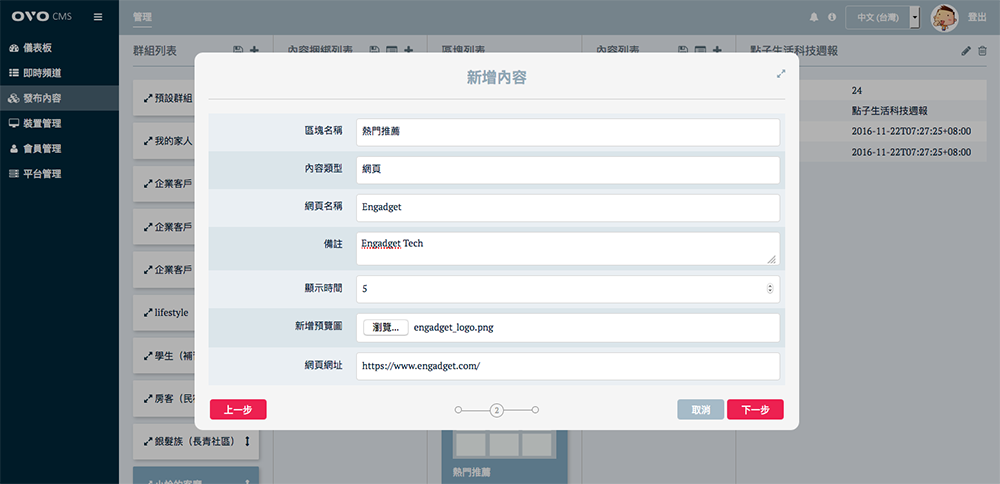Click 瀏覽 to choose a preview image

click(x=385, y=327)
